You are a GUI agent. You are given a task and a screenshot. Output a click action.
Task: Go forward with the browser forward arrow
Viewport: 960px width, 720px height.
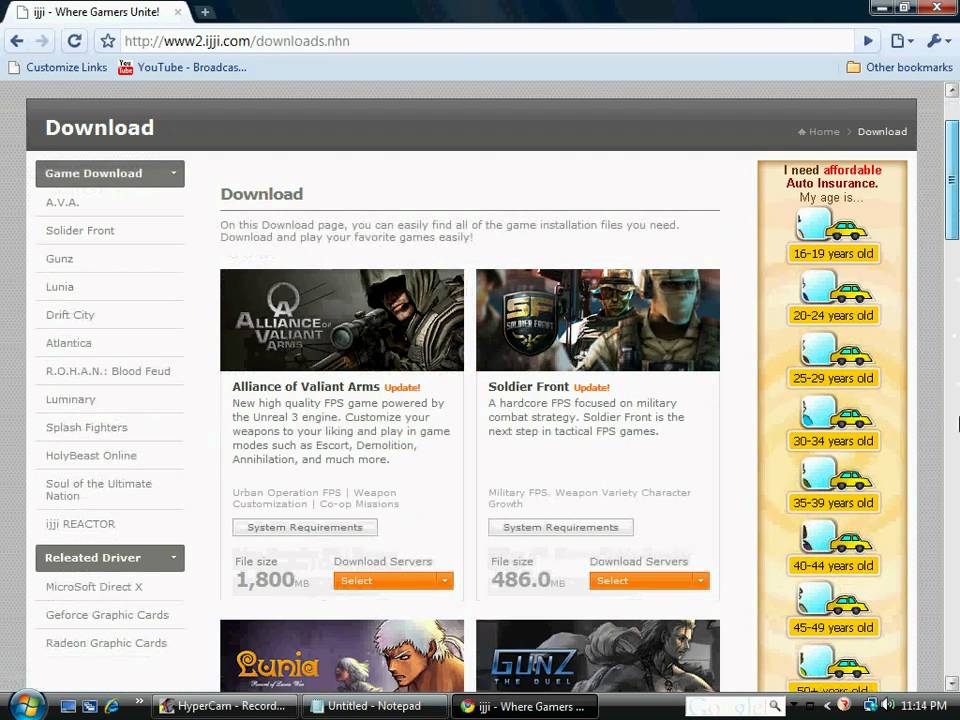(x=42, y=41)
